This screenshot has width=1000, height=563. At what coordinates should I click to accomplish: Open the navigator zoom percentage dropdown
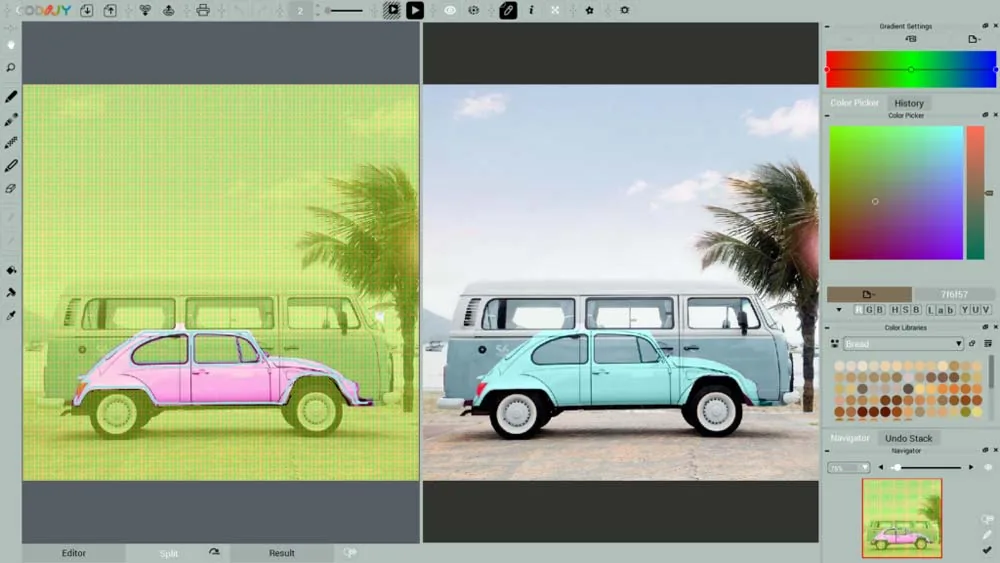[x=848, y=467]
